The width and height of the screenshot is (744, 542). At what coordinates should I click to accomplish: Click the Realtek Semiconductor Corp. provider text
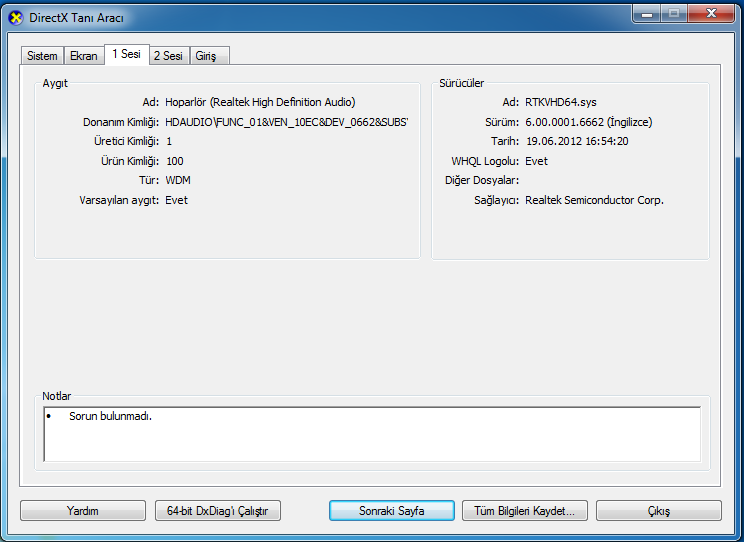(594, 200)
